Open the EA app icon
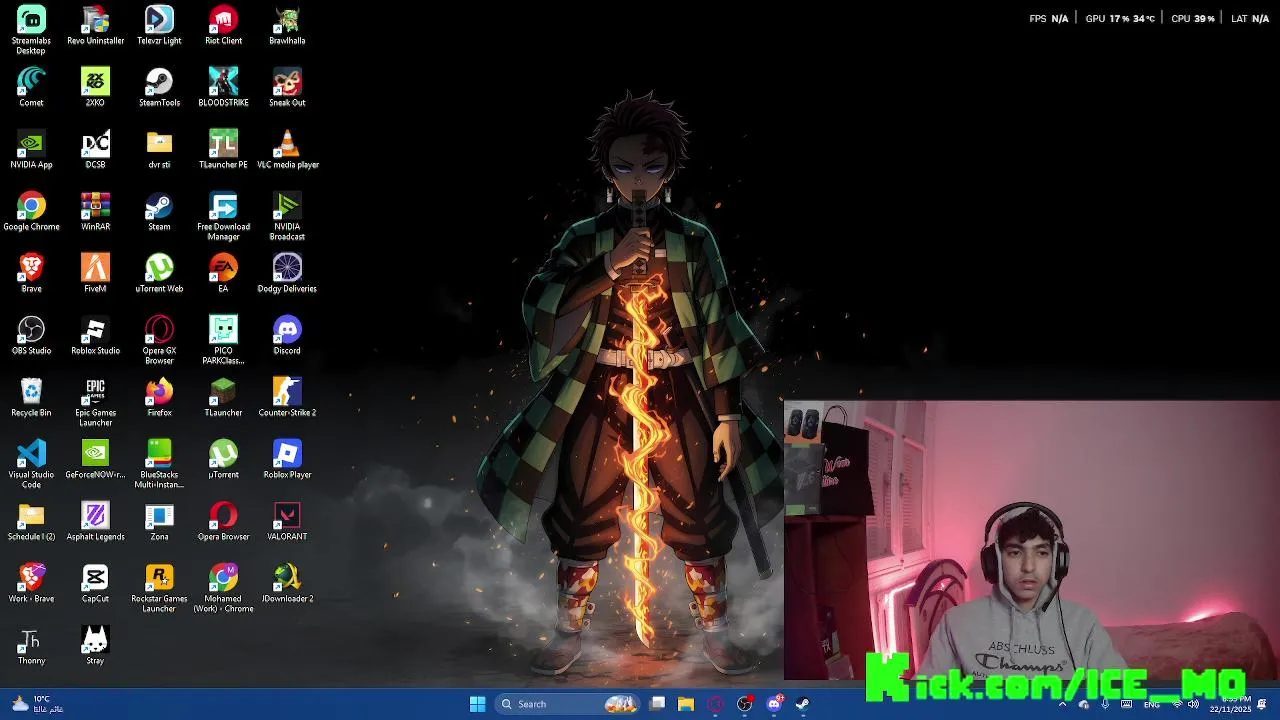The height and width of the screenshot is (720, 1280). click(223, 274)
